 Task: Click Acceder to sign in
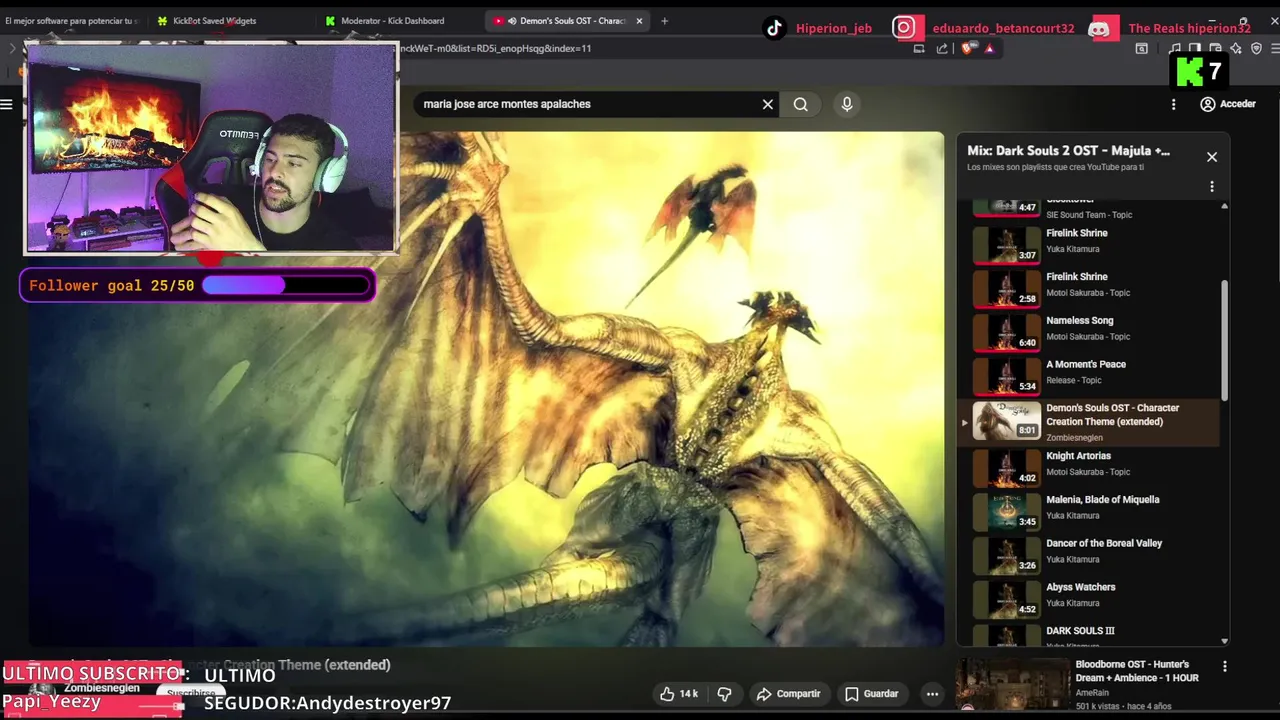coord(1228,104)
